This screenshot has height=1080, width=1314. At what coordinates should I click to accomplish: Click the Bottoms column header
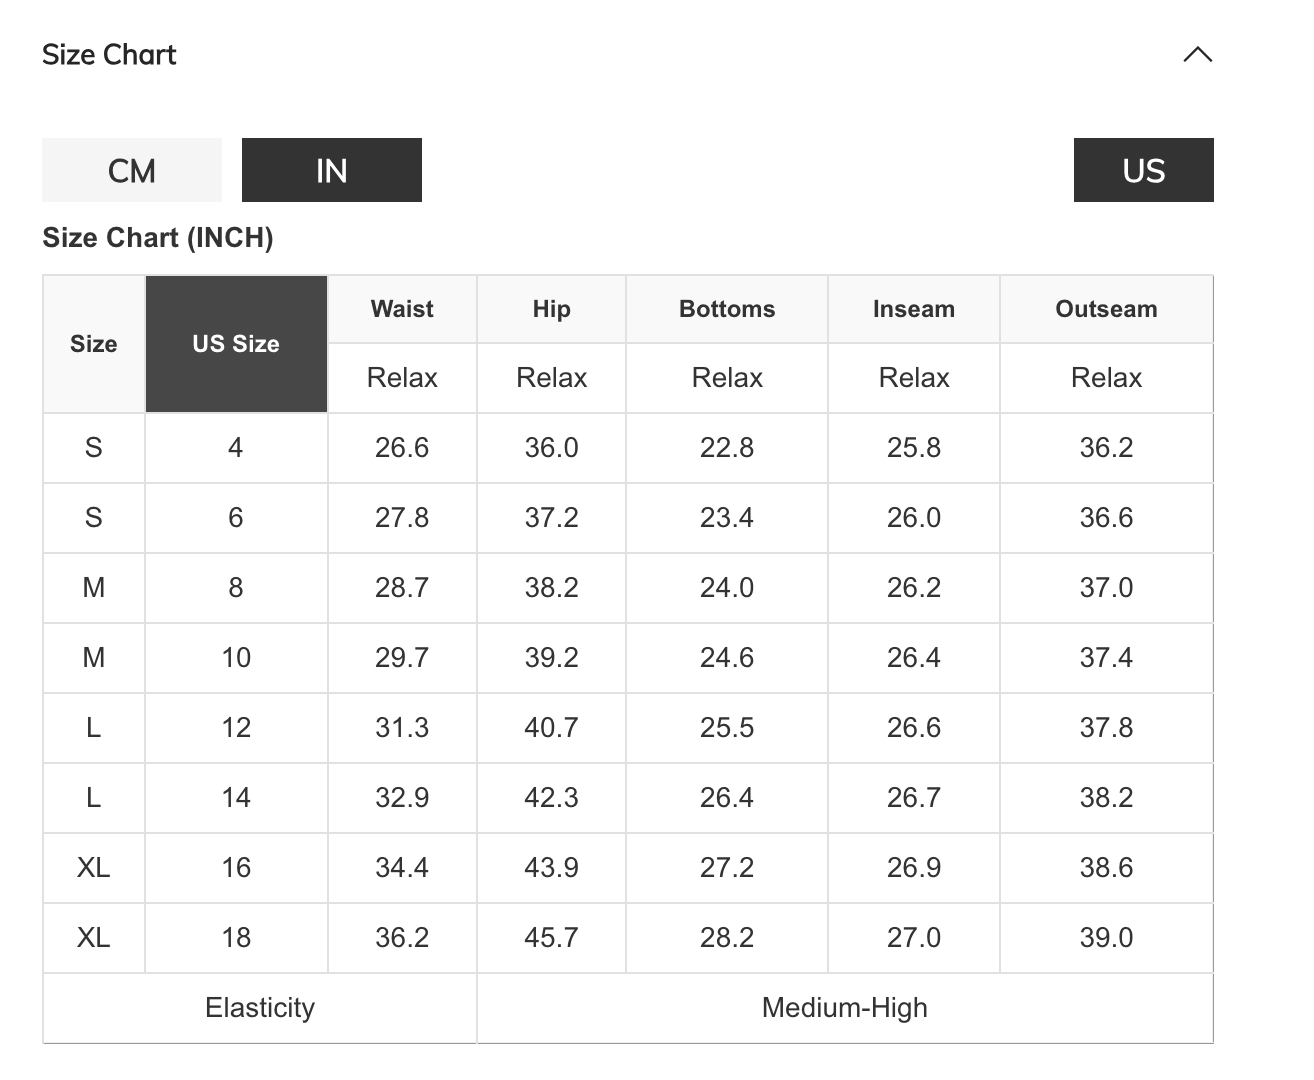point(727,309)
